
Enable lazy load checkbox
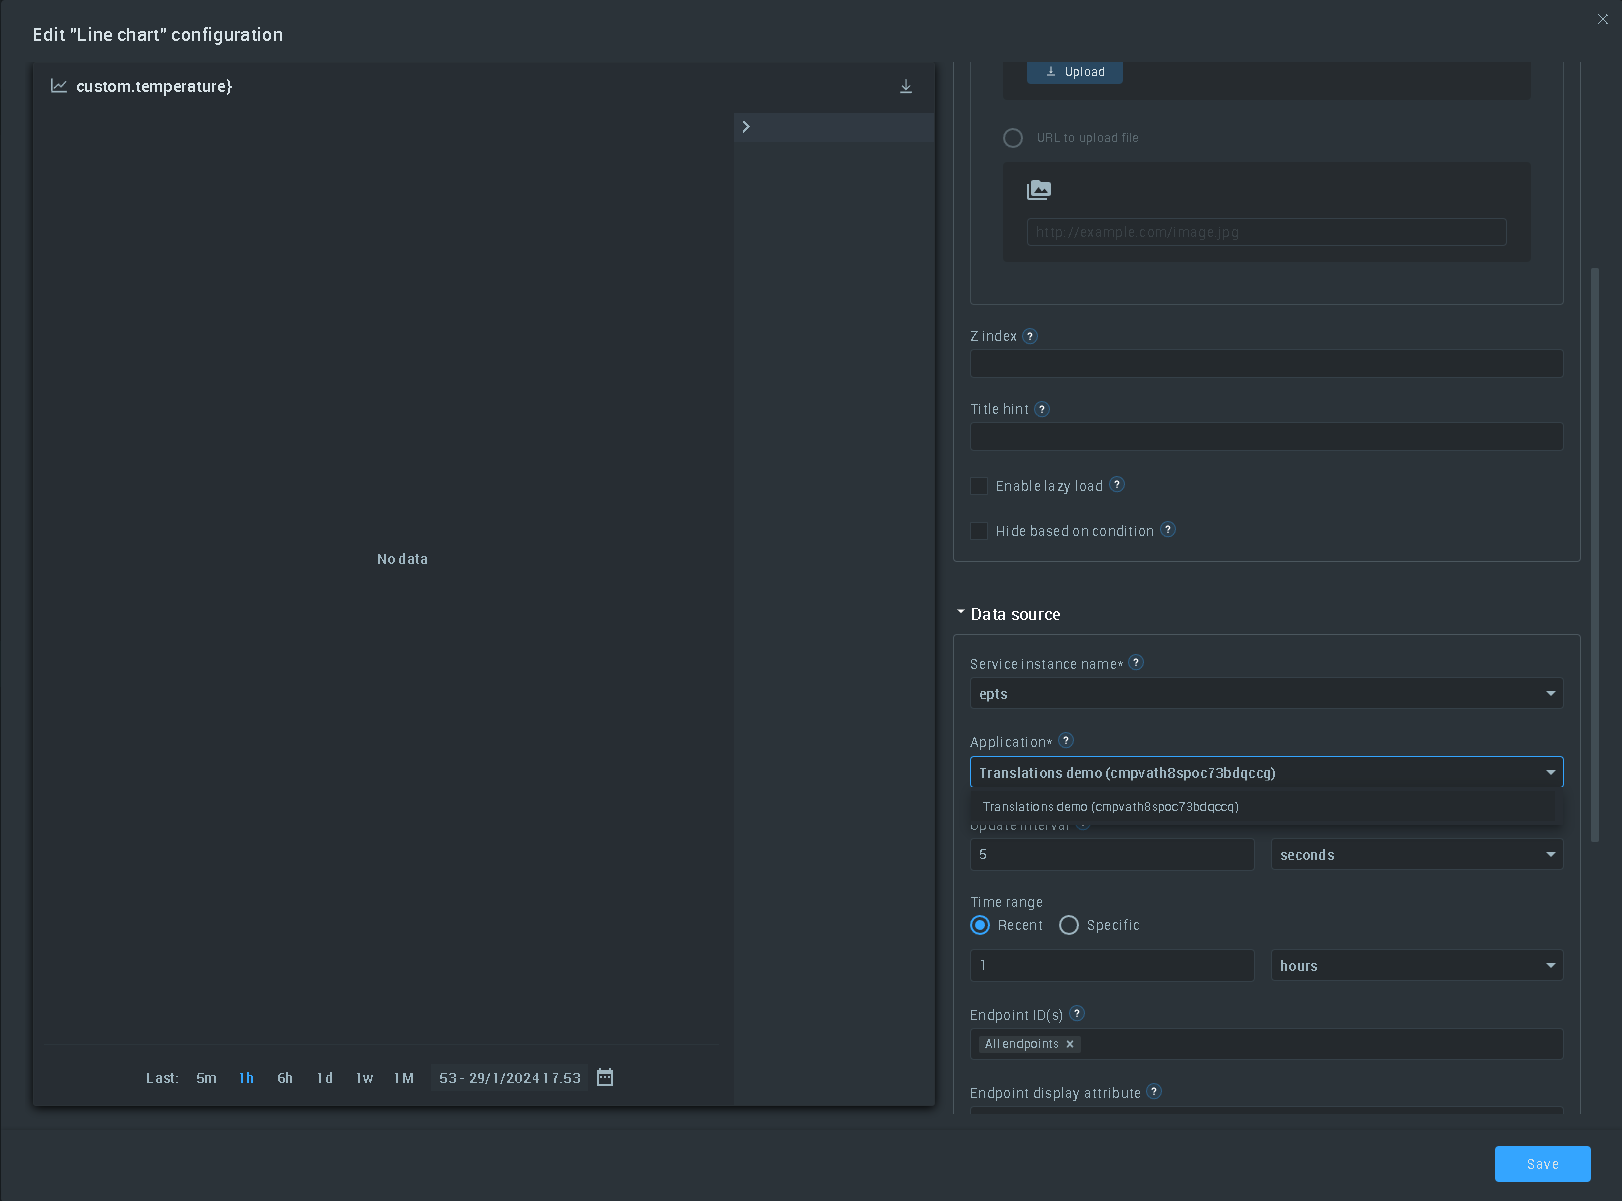point(979,486)
